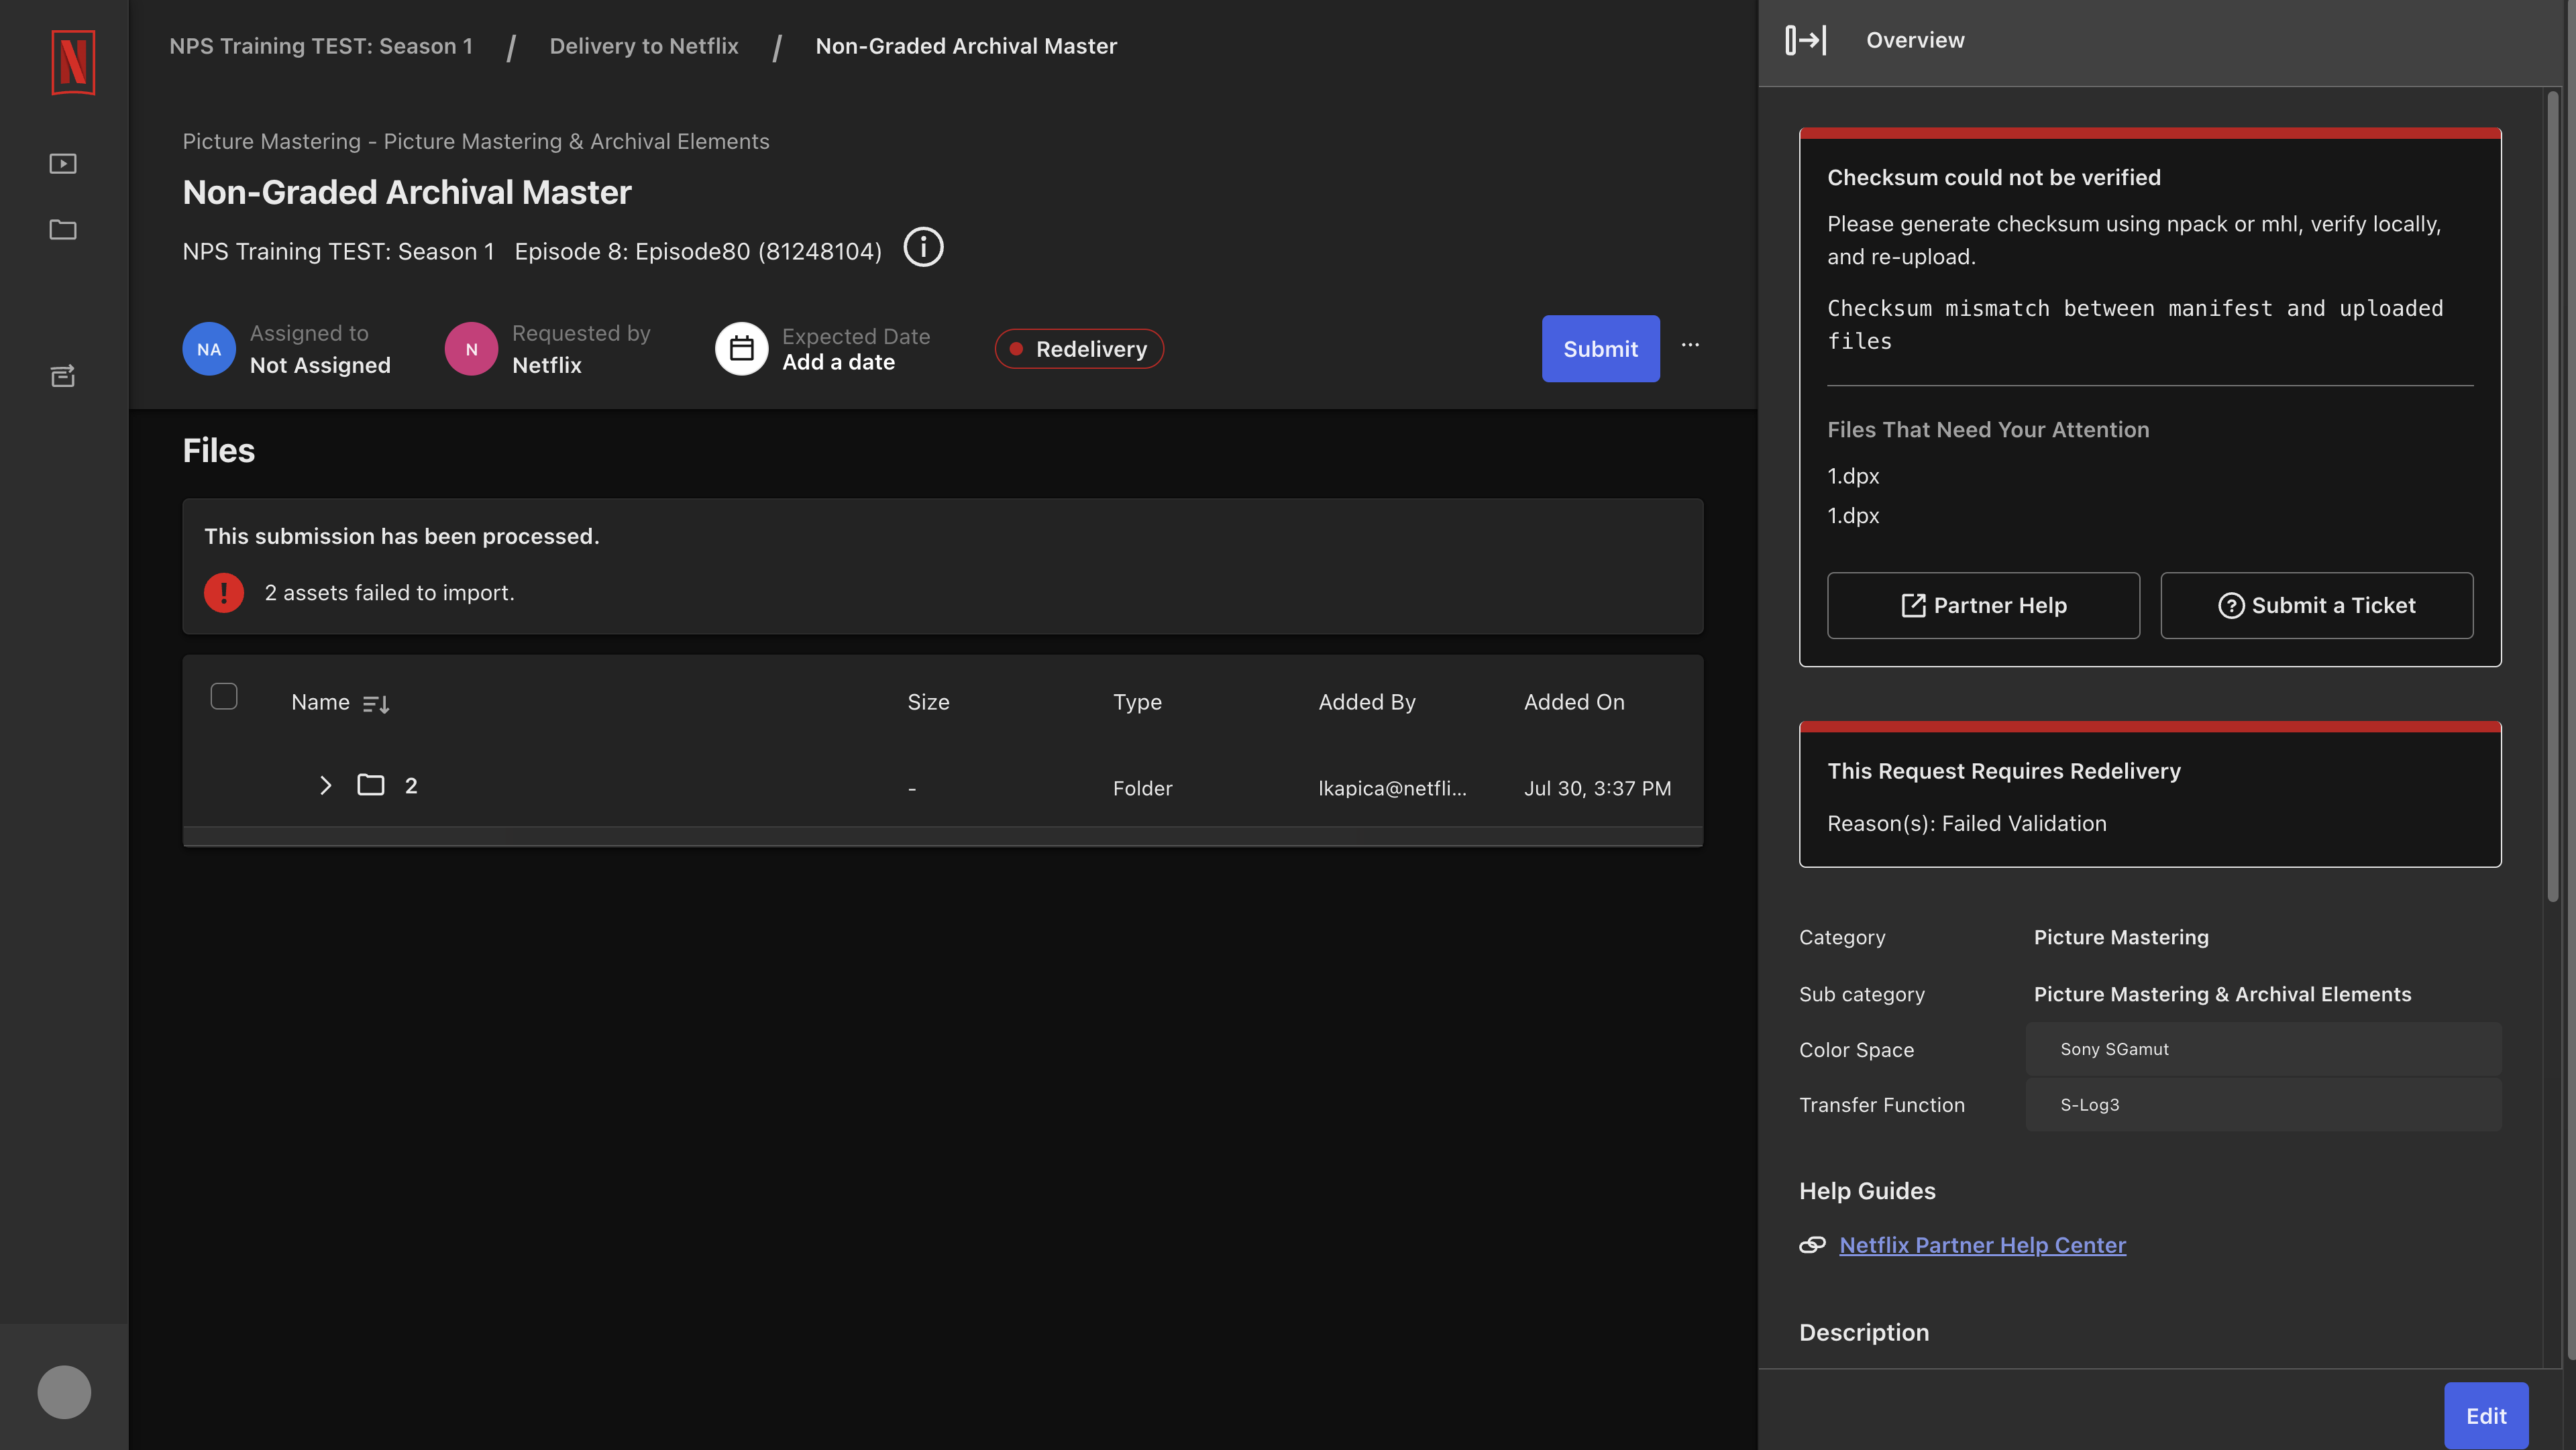This screenshot has height=1450, width=2576.
Task: Click Non-Graded Archival Master breadcrumb
Action: pyautogui.click(x=966, y=46)
